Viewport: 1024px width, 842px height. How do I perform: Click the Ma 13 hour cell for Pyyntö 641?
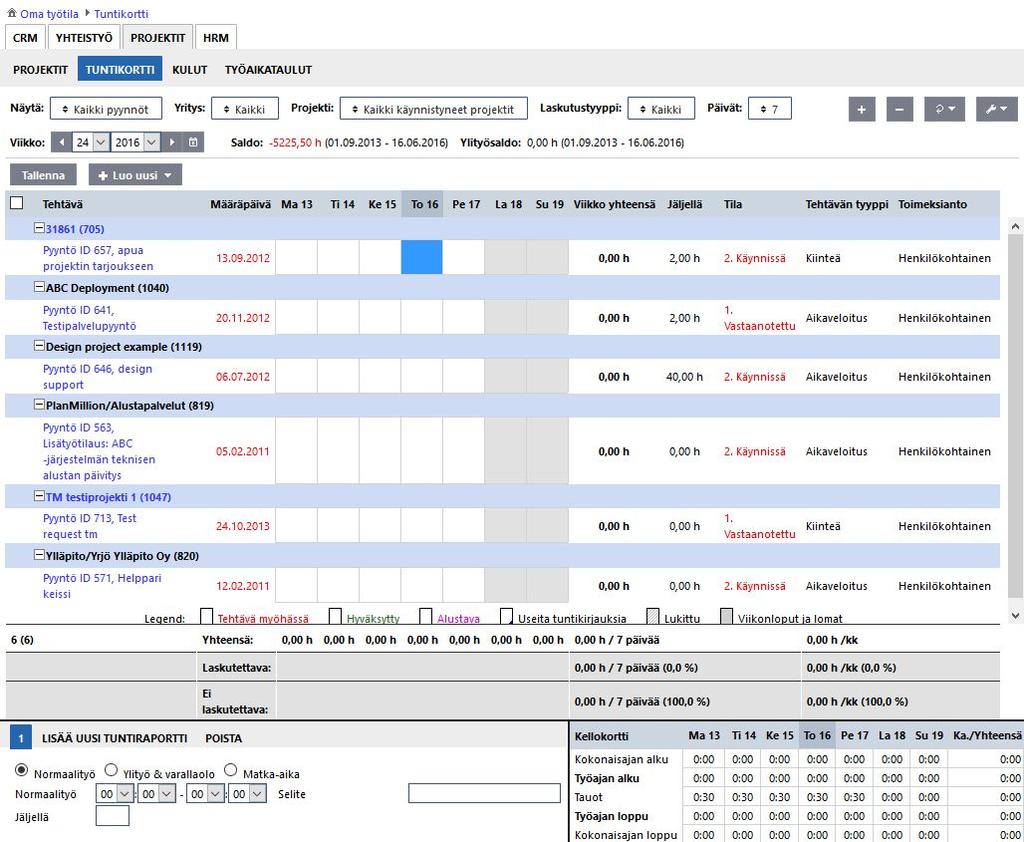click(x=296, y=317)
